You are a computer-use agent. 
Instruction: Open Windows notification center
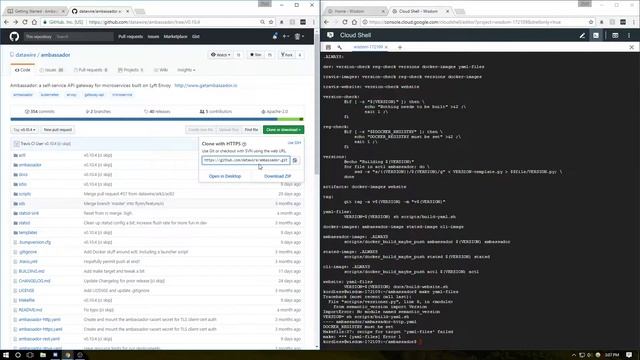pyautogui.click(x=629, y=355)
